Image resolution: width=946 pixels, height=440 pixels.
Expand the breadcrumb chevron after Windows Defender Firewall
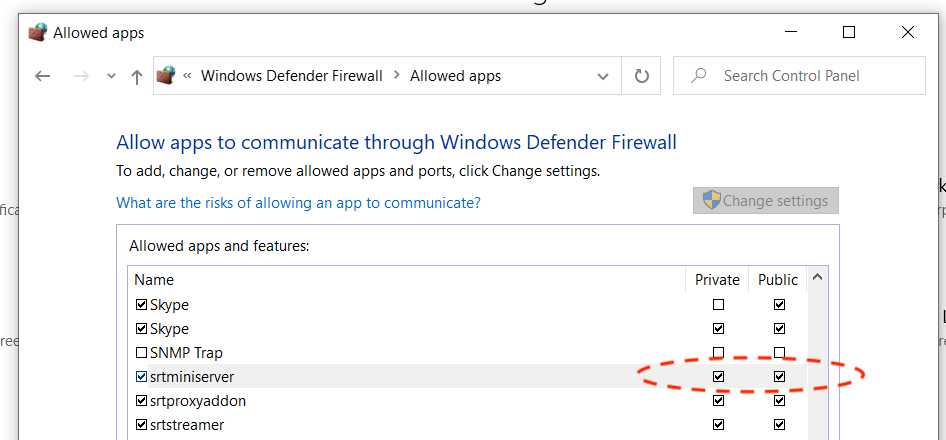pyautogui.click(x=396, y=75)
